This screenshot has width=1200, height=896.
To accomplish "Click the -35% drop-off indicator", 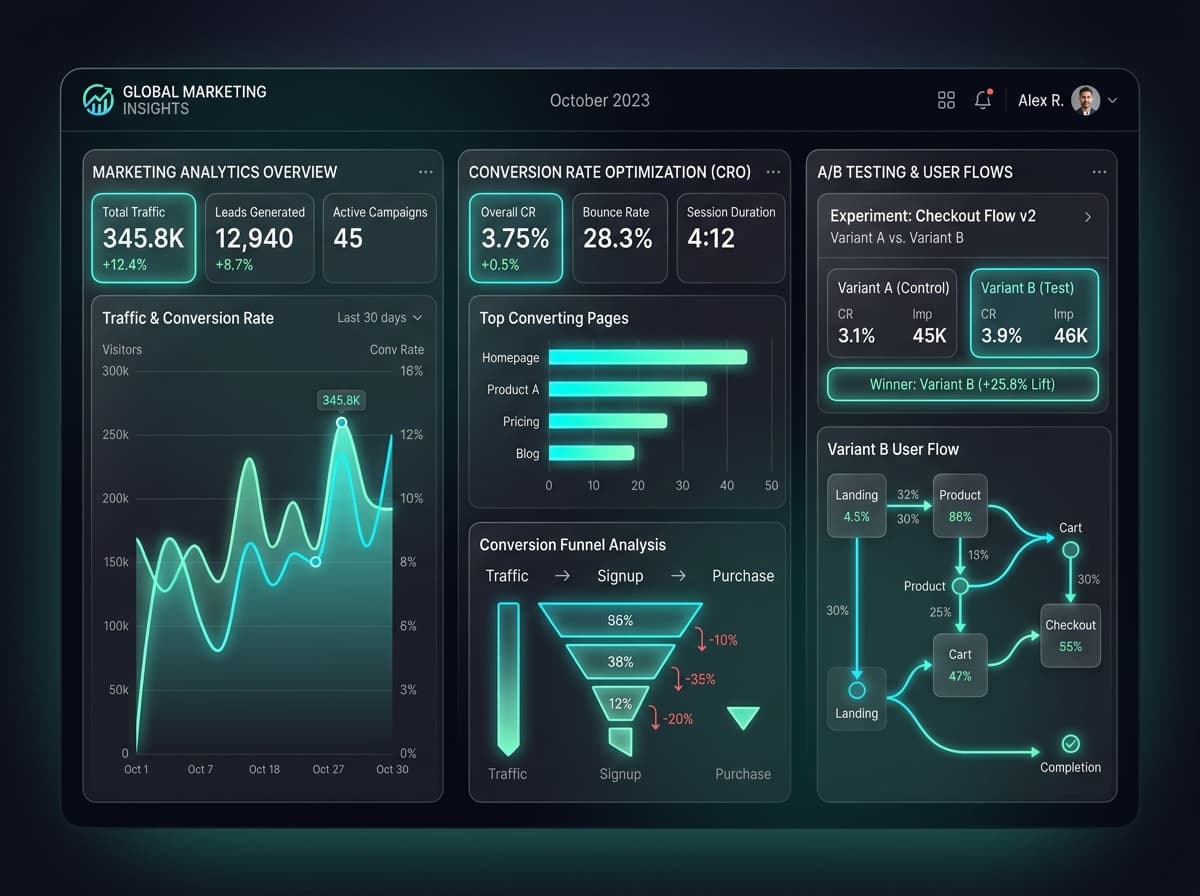I will coord(693,679).
